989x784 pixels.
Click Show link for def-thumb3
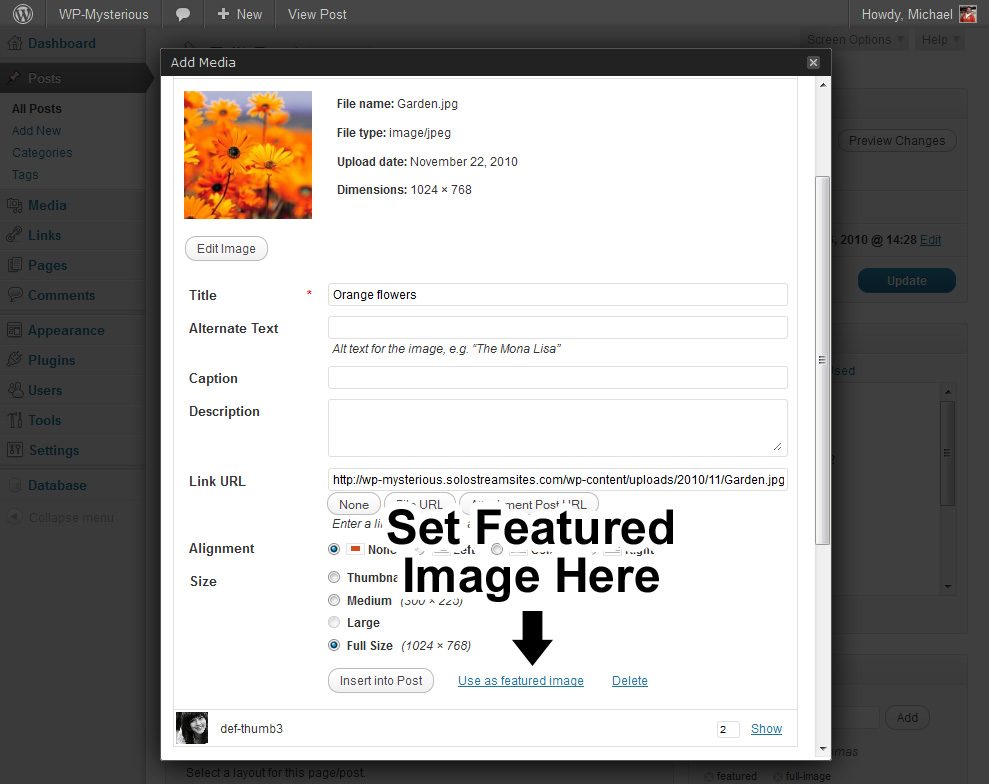[x=766, y=728]
